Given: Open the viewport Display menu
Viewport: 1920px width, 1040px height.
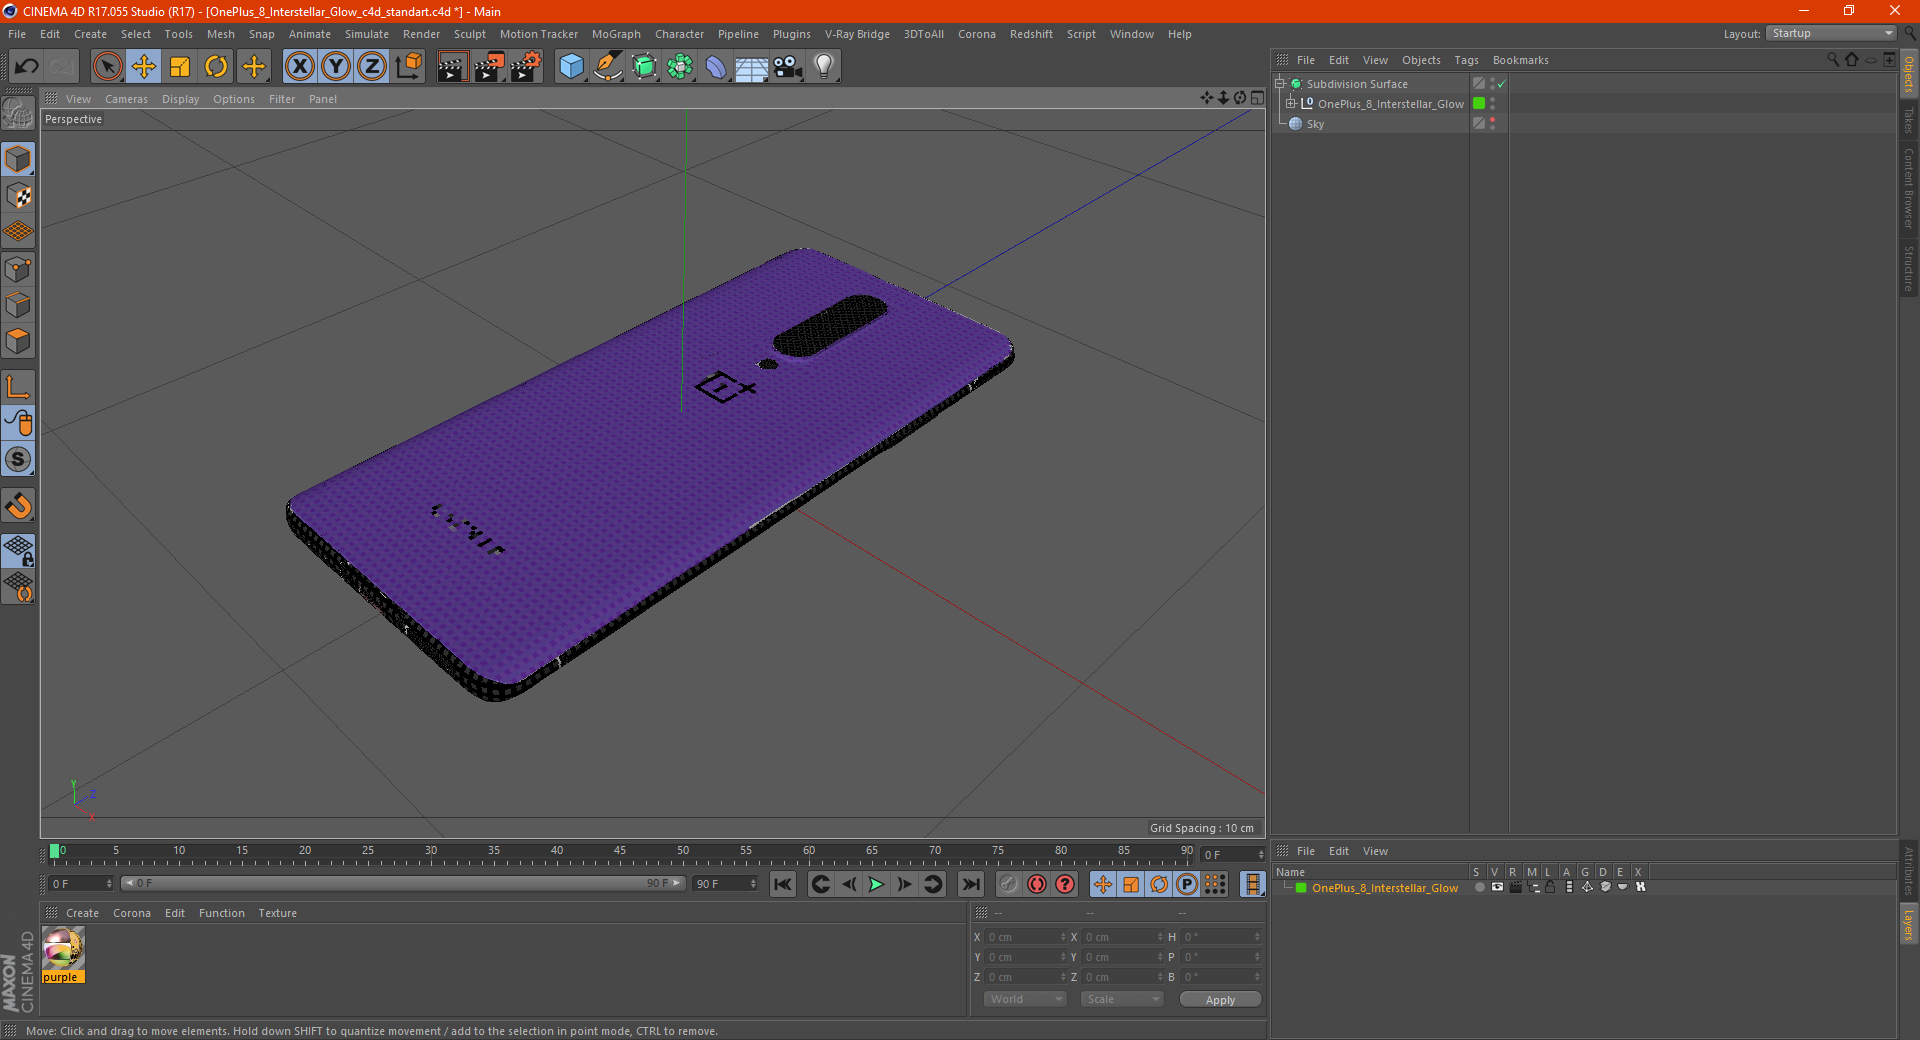Looking at the screenshot, I should click(180, 99).
